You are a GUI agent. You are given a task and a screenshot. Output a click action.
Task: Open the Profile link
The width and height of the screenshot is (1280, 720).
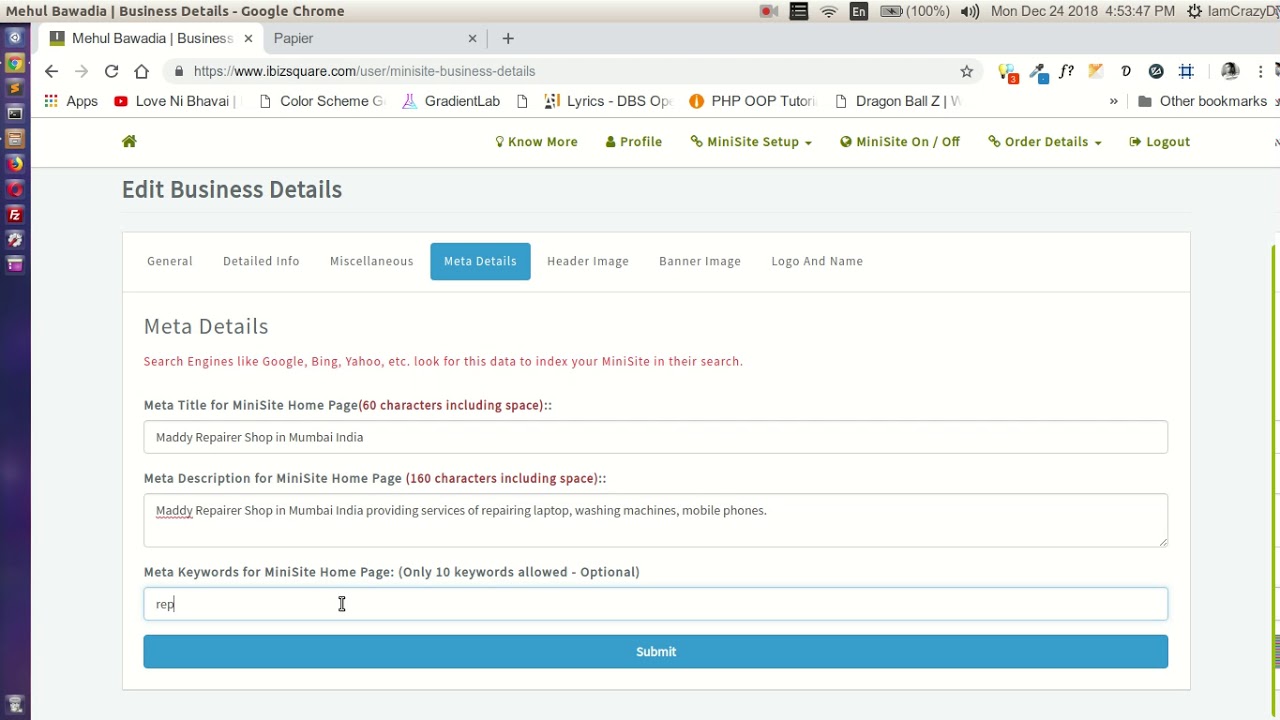[634, 142]
